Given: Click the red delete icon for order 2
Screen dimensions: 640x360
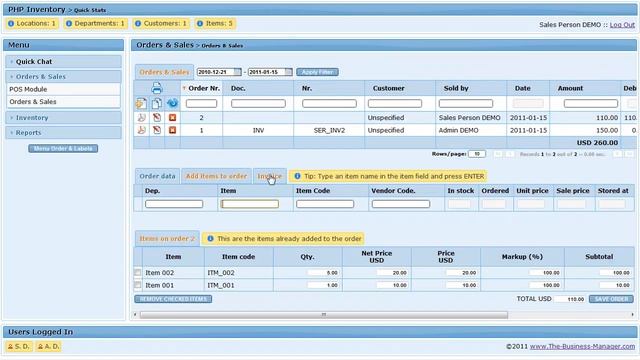Looking at the screenshot, I should click(x=172, y=118).
